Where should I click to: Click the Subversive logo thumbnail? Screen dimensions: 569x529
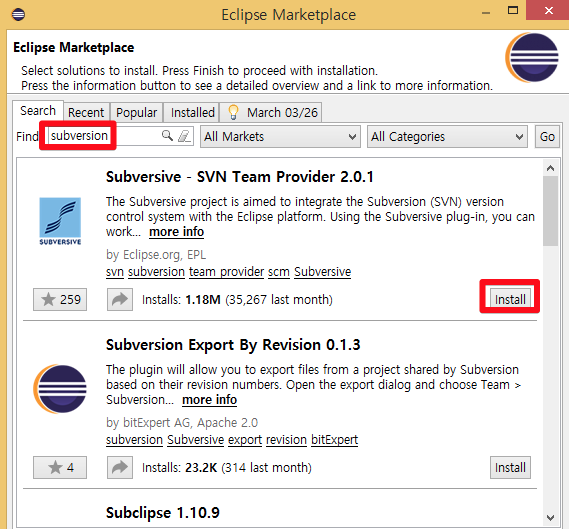click(60, 221)
